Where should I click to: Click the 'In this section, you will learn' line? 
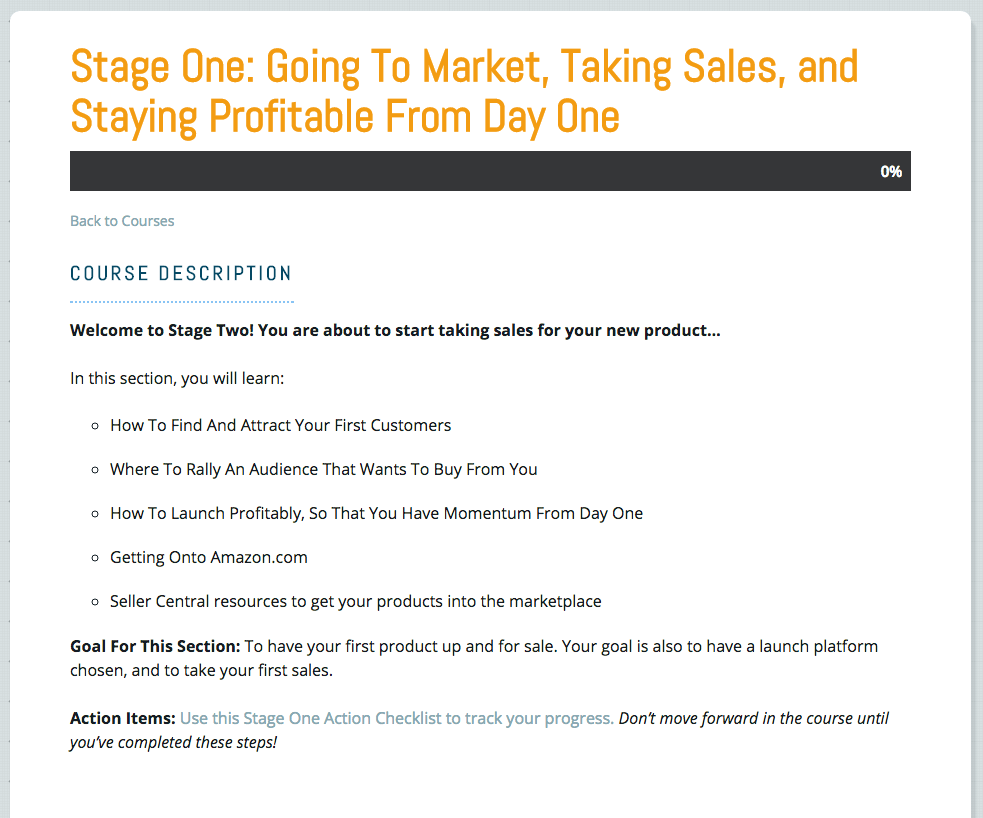pos(177,378)
